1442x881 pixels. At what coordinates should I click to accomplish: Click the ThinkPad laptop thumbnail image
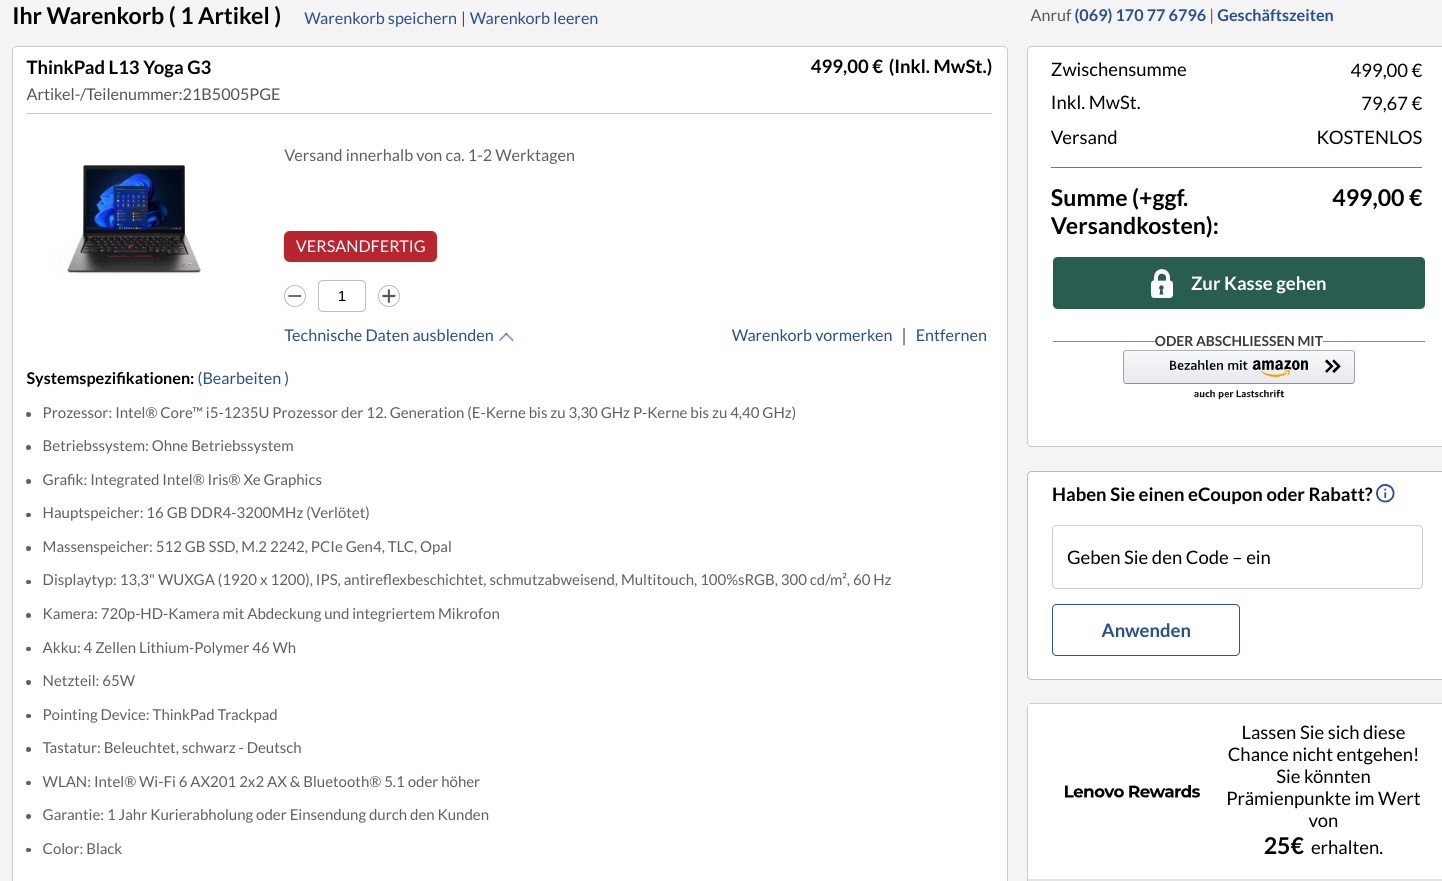(x=132, y=218)
